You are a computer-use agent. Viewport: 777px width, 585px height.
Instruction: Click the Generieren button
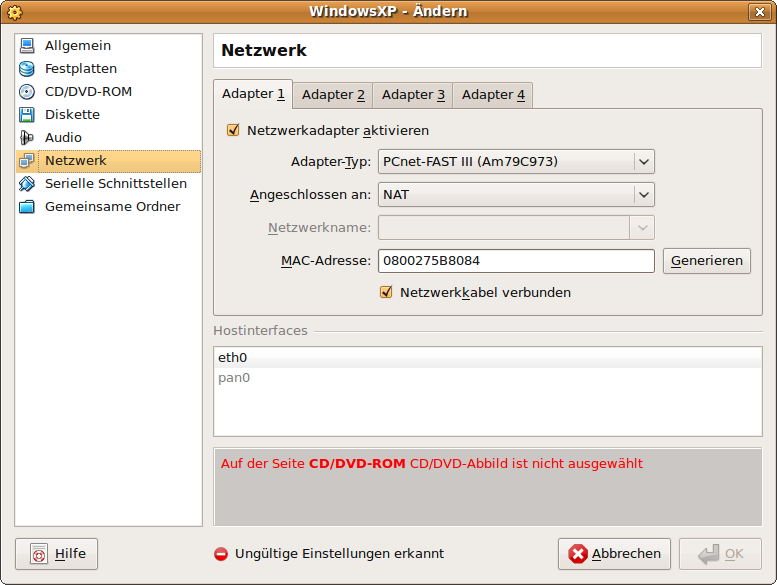pos(707,261)
